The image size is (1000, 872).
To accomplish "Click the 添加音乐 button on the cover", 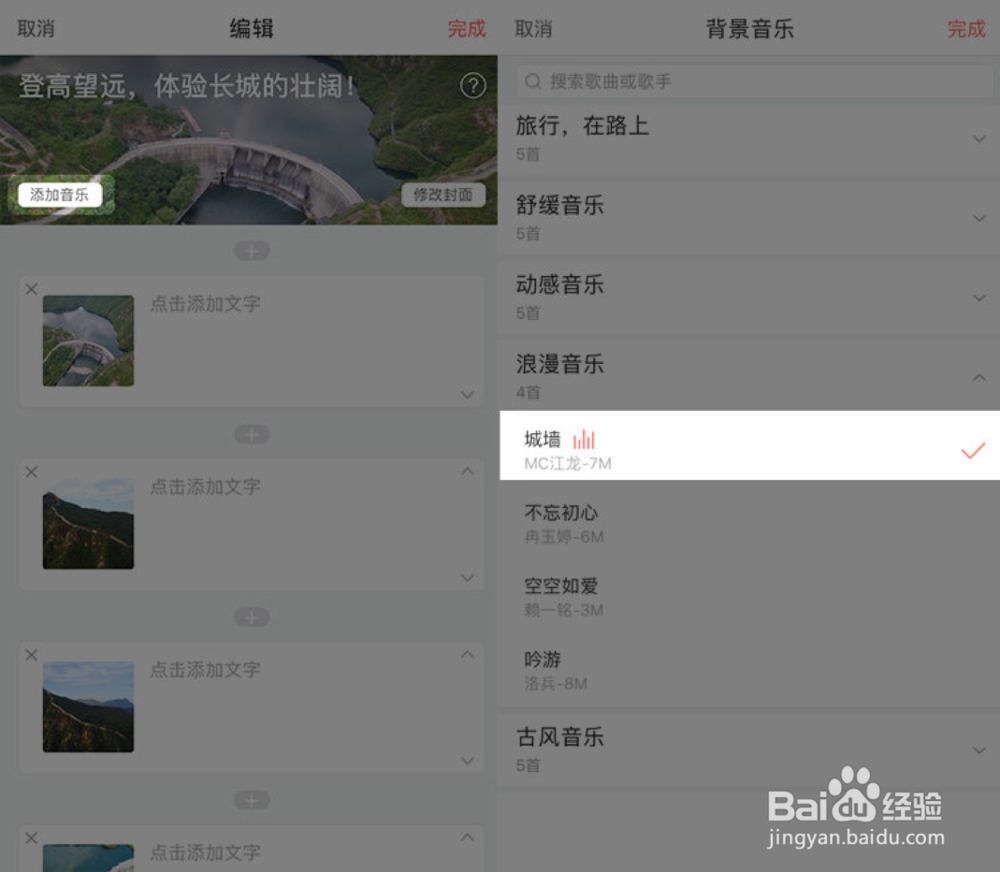I will (x=60, y=195).
